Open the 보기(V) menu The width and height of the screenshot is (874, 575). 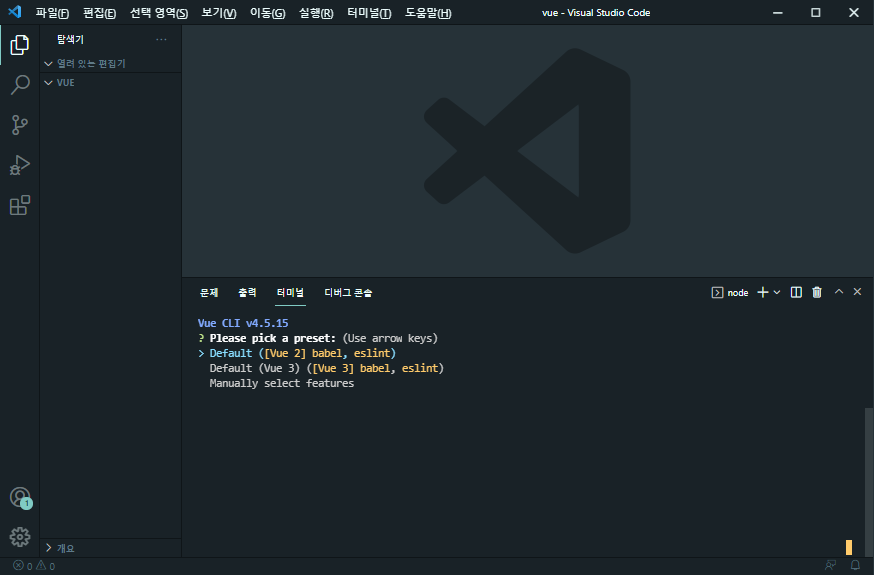pos(218,12)
